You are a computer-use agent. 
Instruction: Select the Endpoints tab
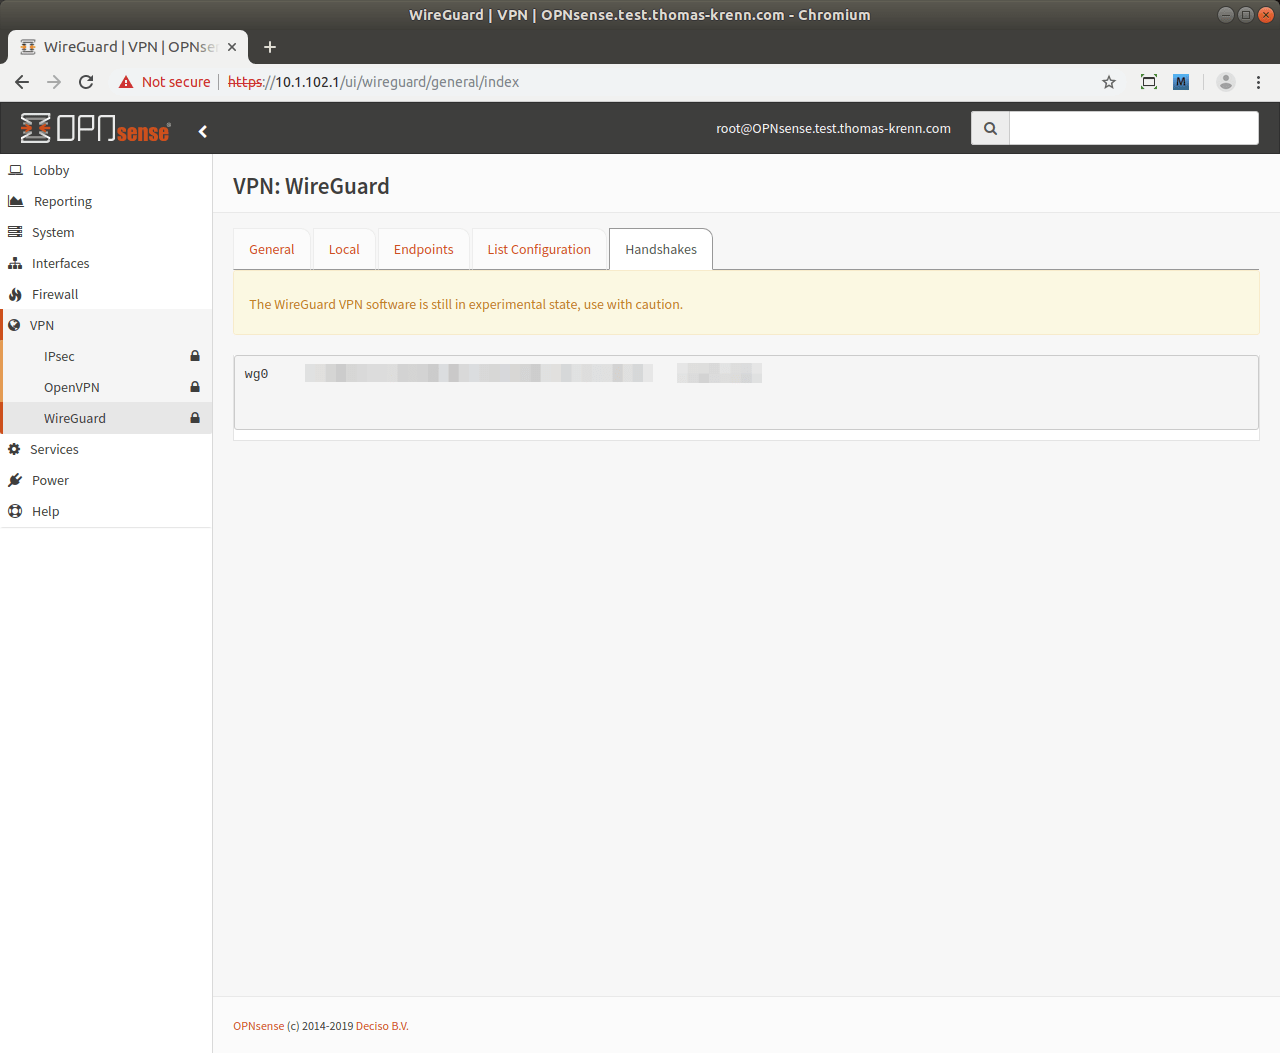pyautogui.click(x=423, y=249)
